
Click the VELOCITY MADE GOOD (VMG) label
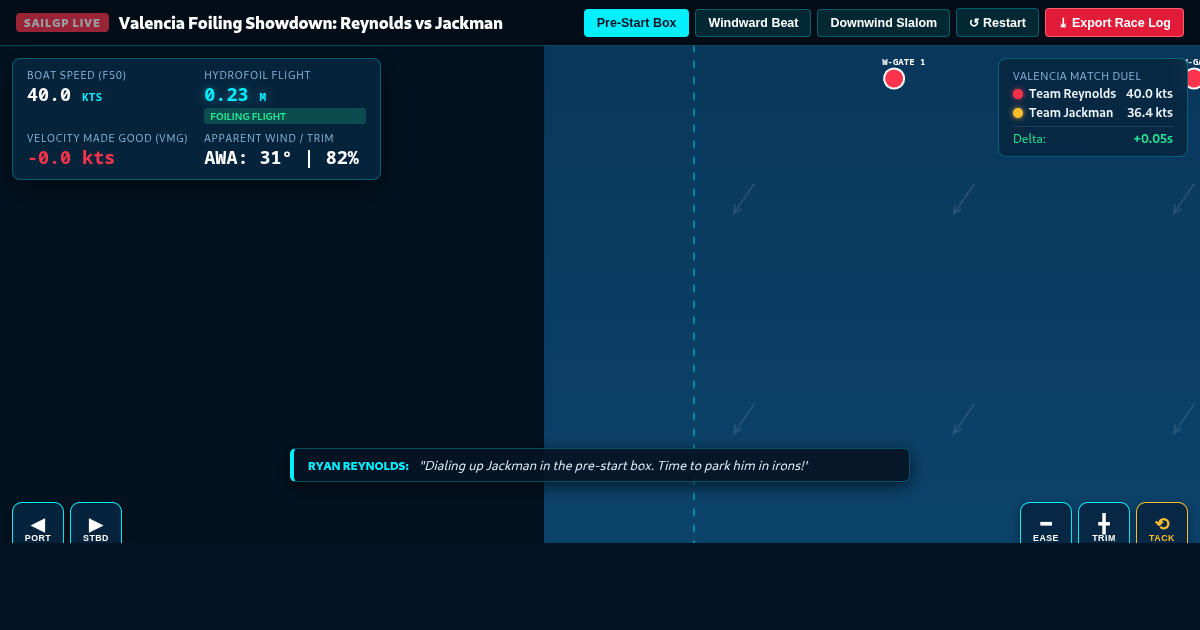point(107,138)
